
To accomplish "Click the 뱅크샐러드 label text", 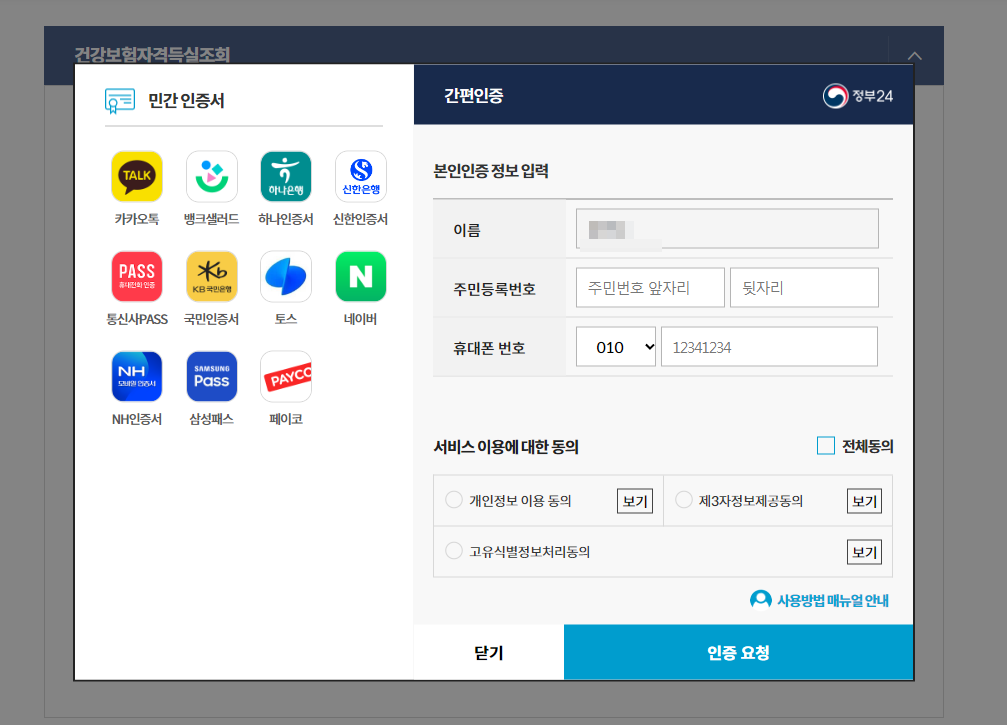I will [211, 219].
